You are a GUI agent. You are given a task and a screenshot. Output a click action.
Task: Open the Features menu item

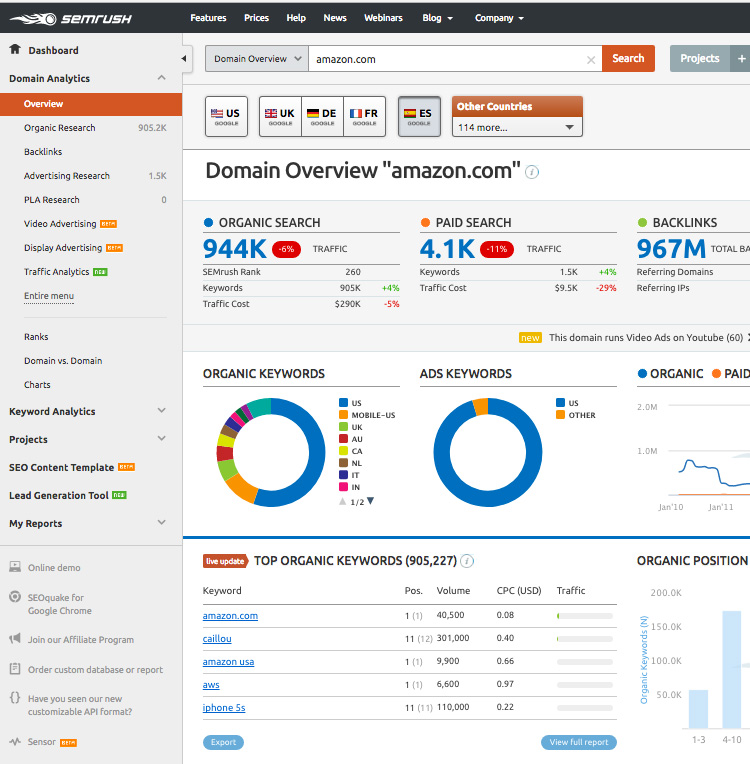coord(208,18)
